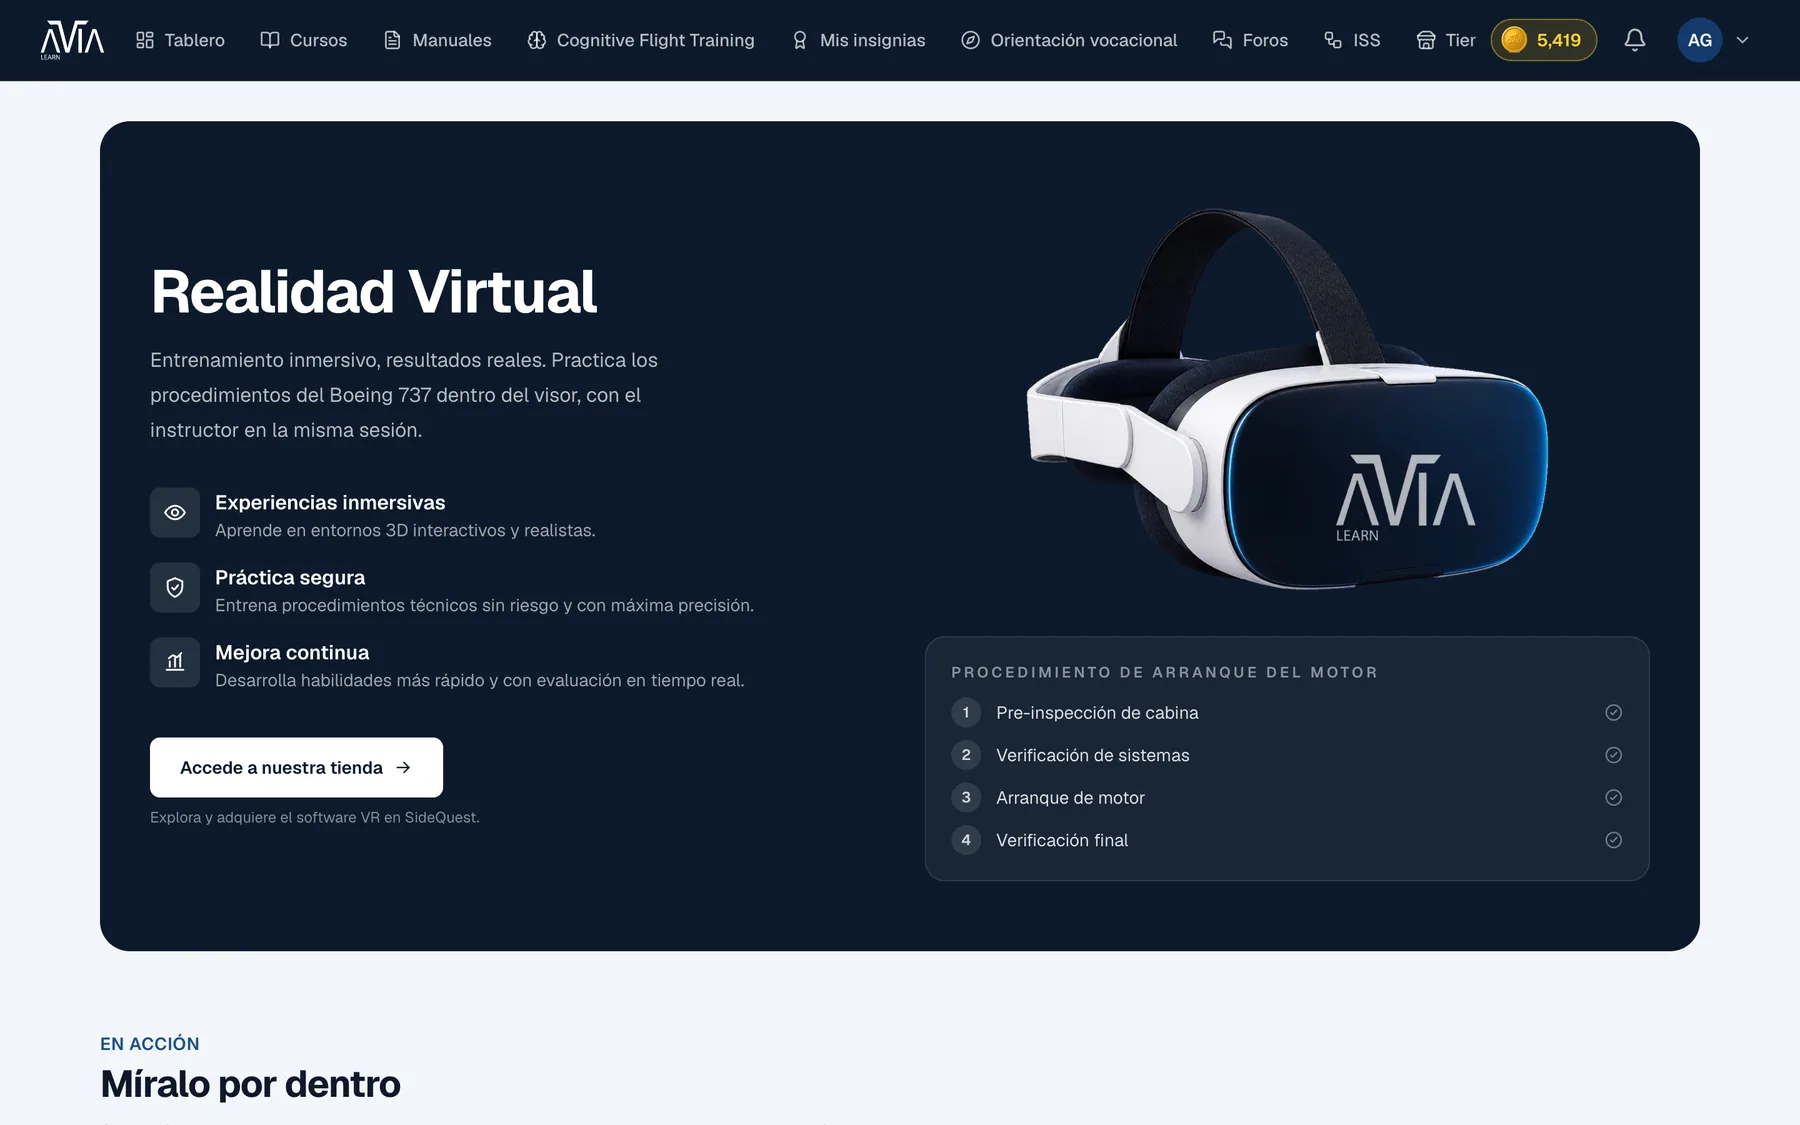Image resolution: width=1800 pixels, height=1125 pixels.
Task: Click check icon for Verificación de sistemas
Action: coord(1613,755)
